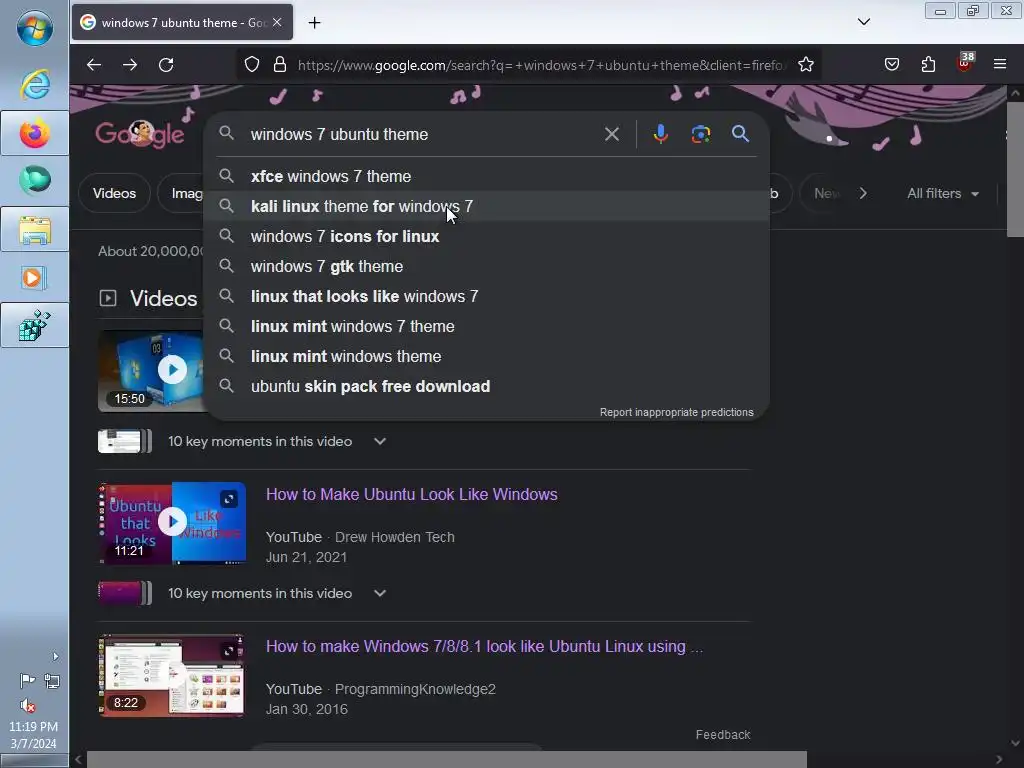Choose suggestion linux that looks like windows 7
This screenshot has height=768, width=1024.
pyautogui.click(x=487, y=296)
